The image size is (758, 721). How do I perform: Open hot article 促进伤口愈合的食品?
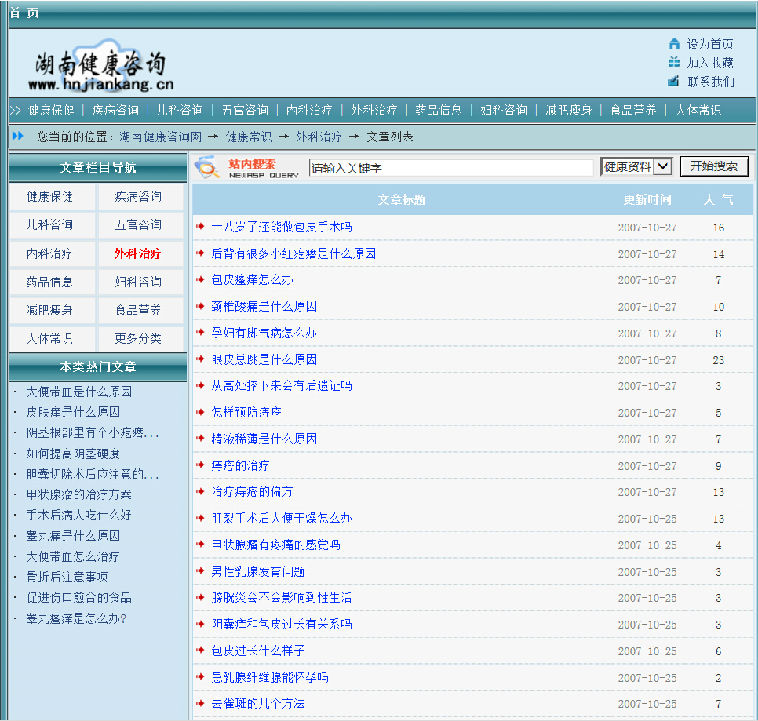79,597
